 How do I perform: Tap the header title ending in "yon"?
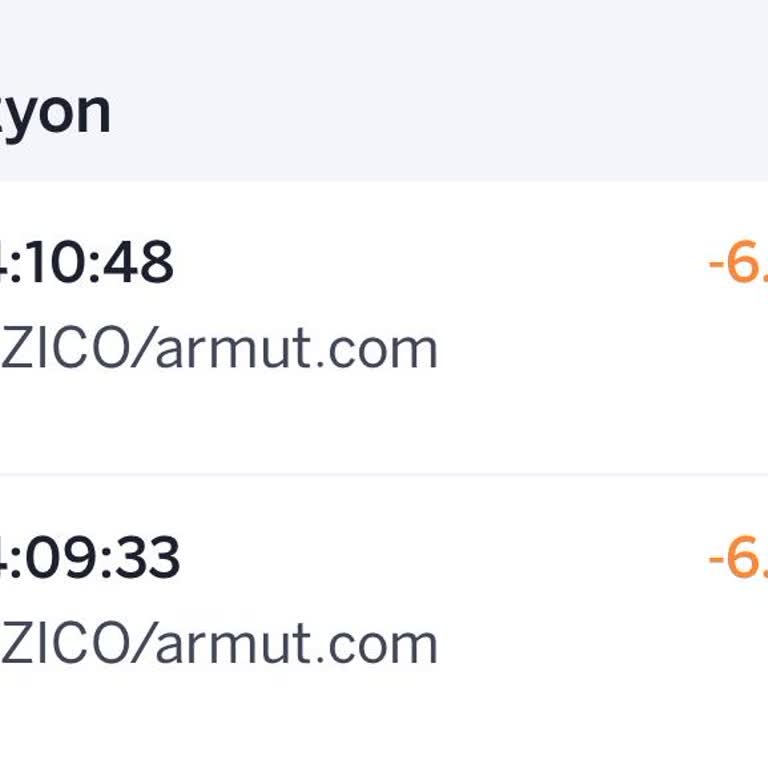tap(55, 113)
